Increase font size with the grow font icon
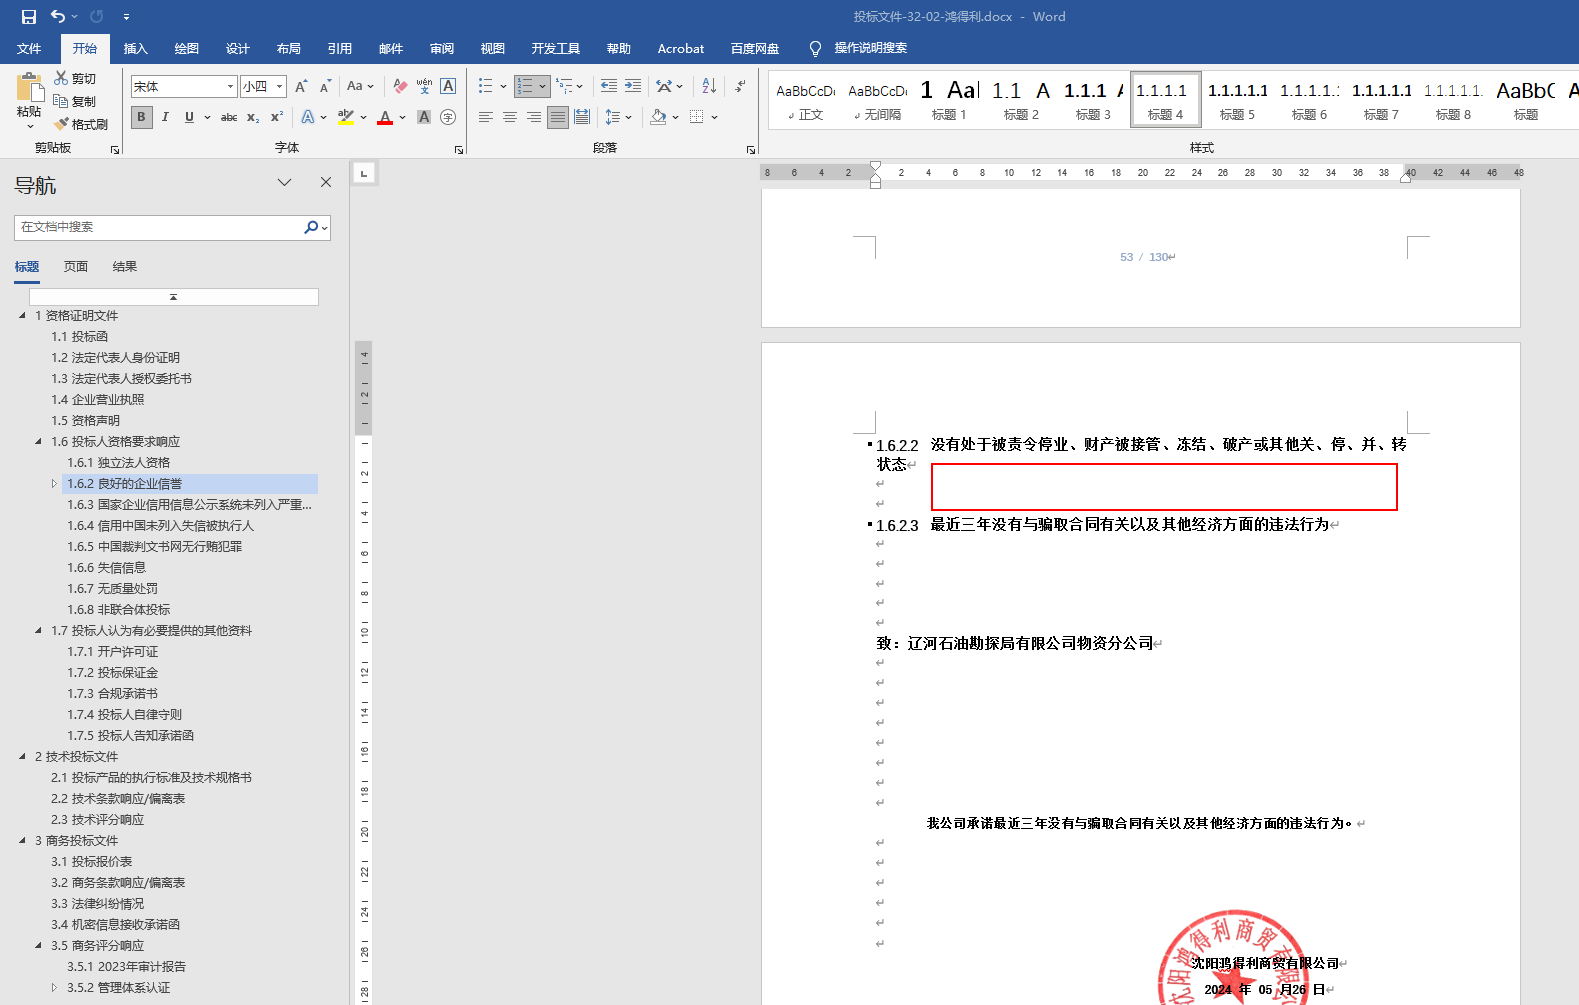Viewport: 1579px width, 1005px height. pyautogui.click(x=301, y=86)
